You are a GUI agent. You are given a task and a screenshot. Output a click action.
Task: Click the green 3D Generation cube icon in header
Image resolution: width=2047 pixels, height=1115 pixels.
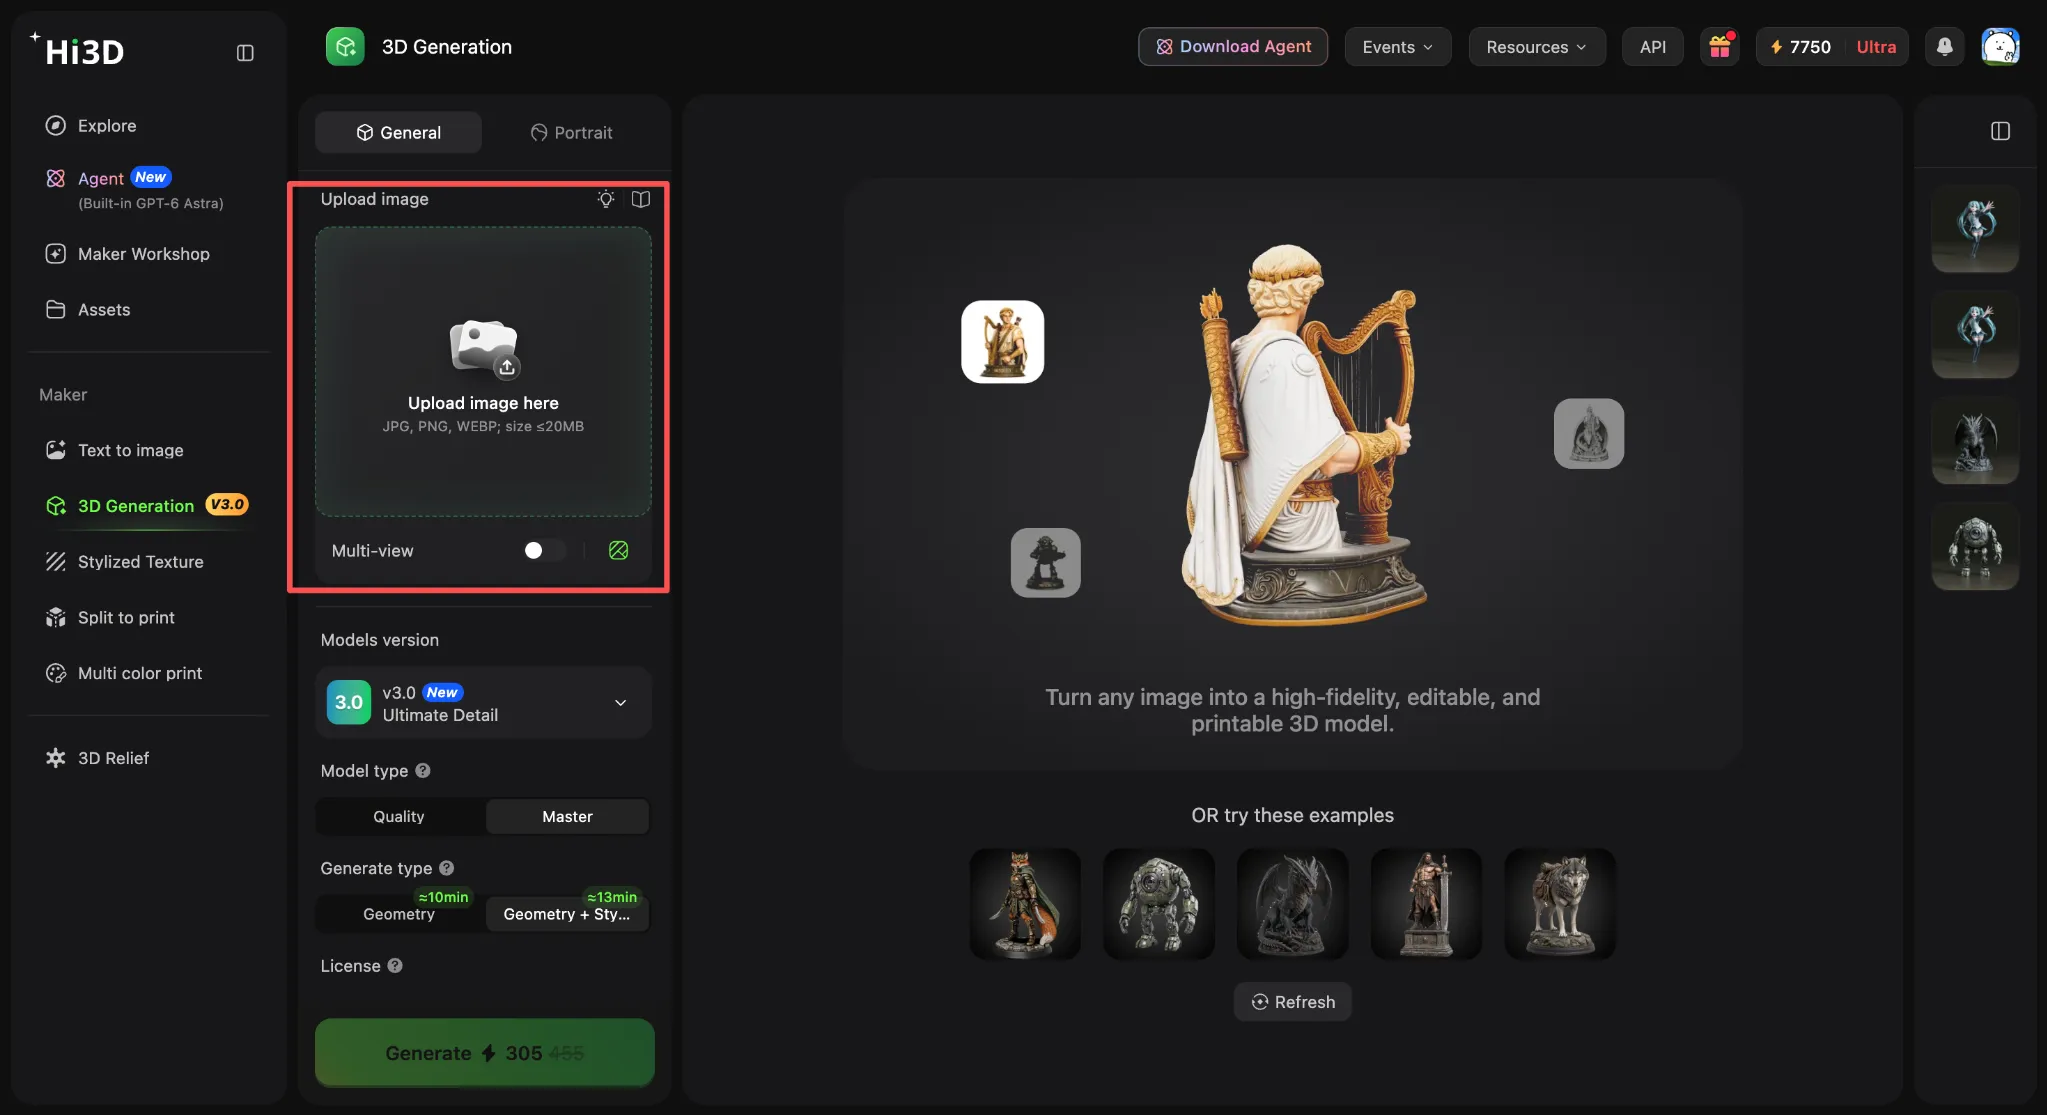click(x=345, y=47)
